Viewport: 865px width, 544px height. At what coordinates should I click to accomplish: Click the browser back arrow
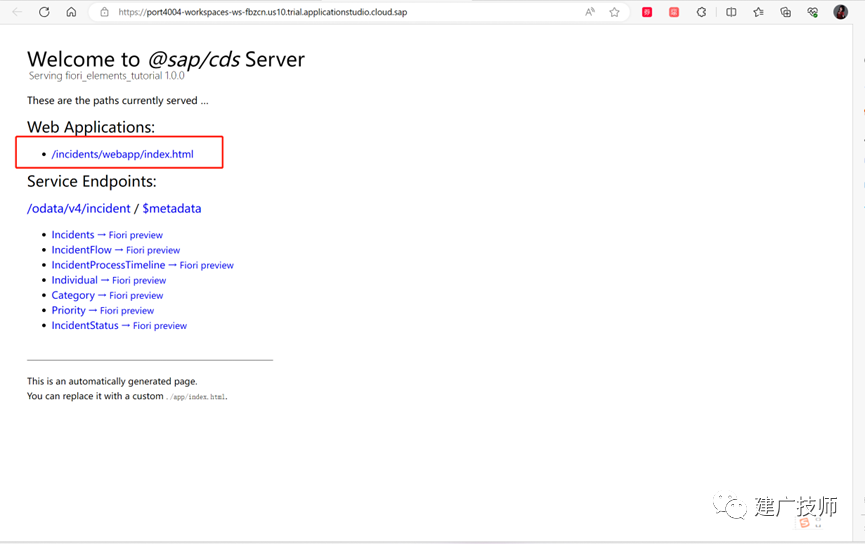[17, 12]
